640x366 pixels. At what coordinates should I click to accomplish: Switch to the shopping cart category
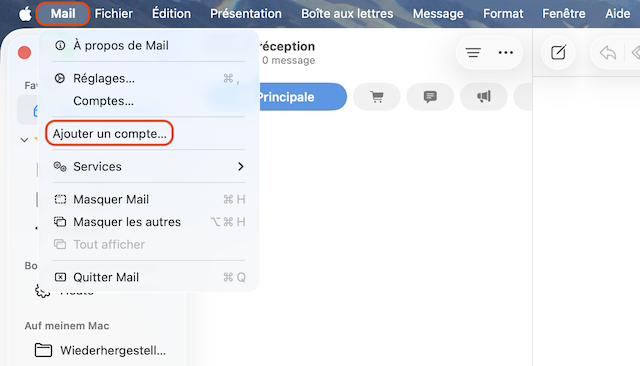pos(377,97)
